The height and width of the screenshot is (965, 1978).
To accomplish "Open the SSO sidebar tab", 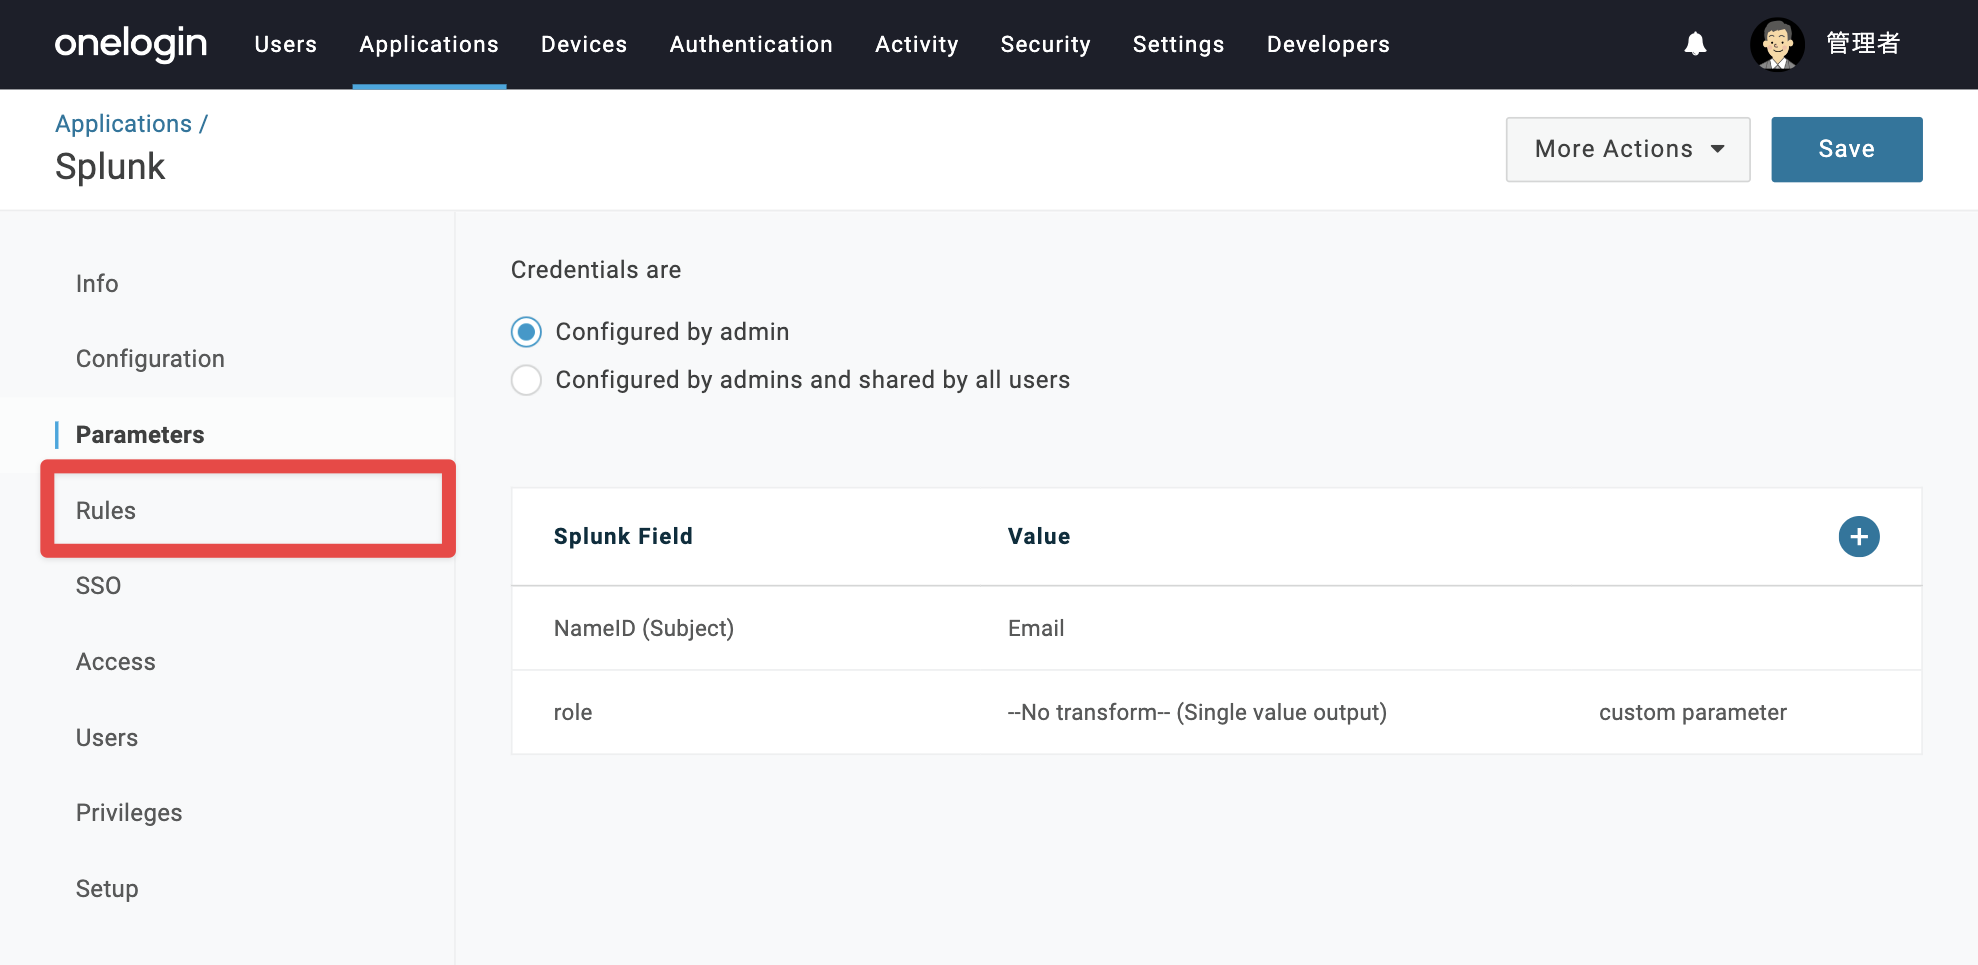I will (98, 586).
